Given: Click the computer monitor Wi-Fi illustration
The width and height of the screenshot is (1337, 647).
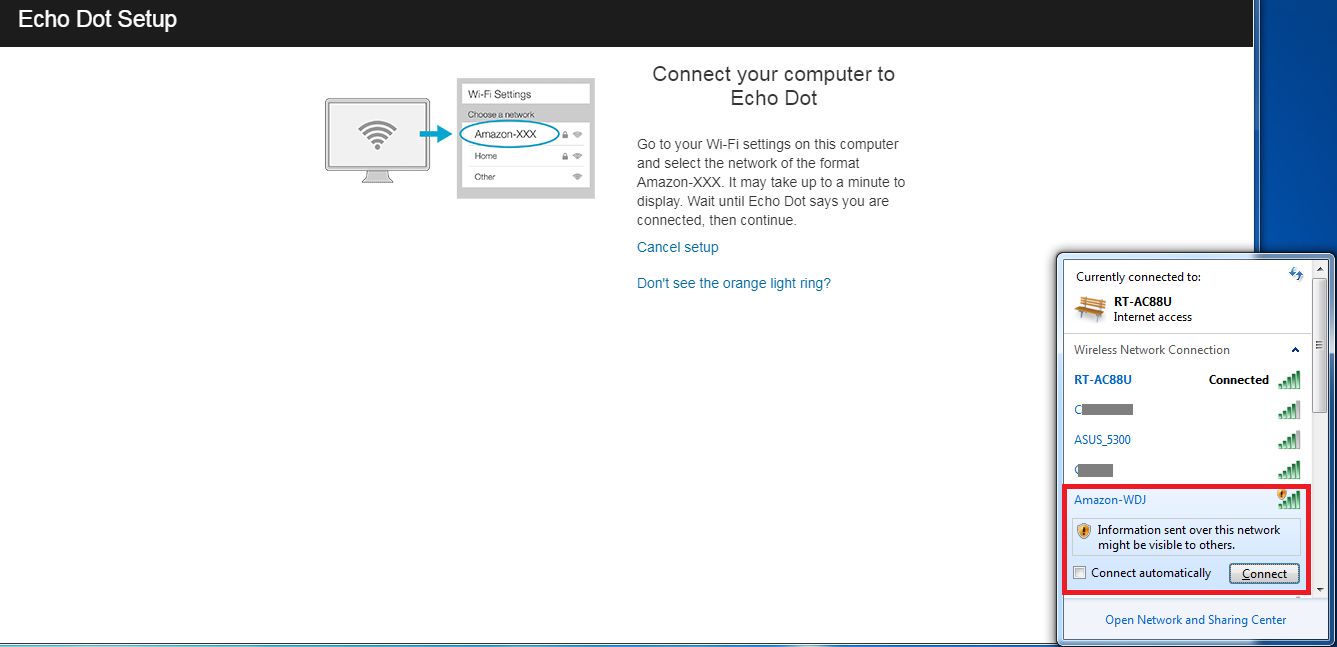Looking at the screenshot, I should [377, 140].
